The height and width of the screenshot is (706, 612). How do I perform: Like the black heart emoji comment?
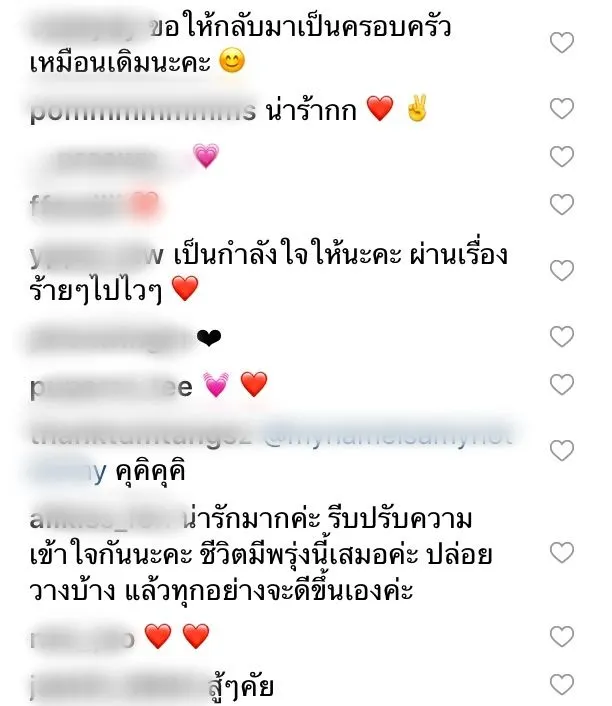coord(562,337)
